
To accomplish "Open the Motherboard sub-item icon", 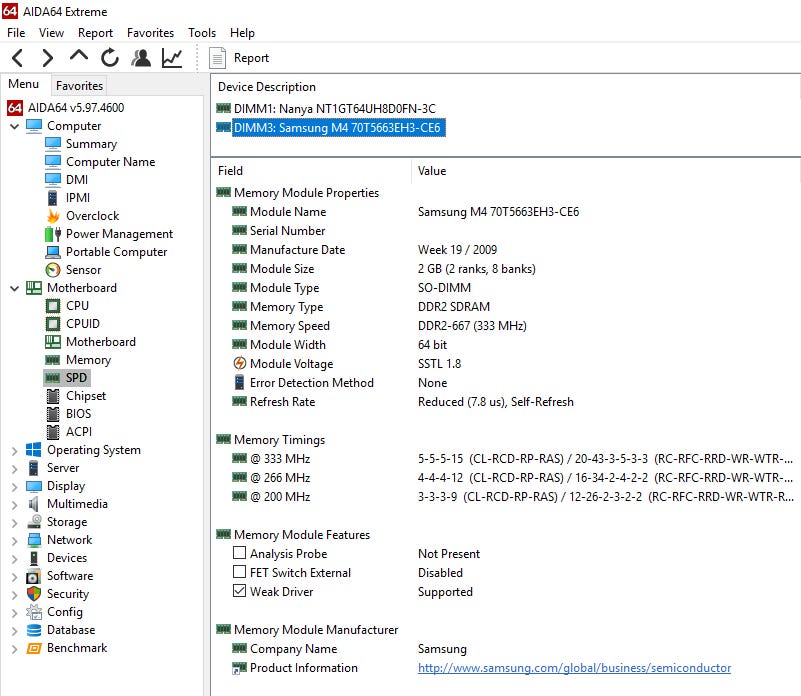I will (x=53, y=342).
